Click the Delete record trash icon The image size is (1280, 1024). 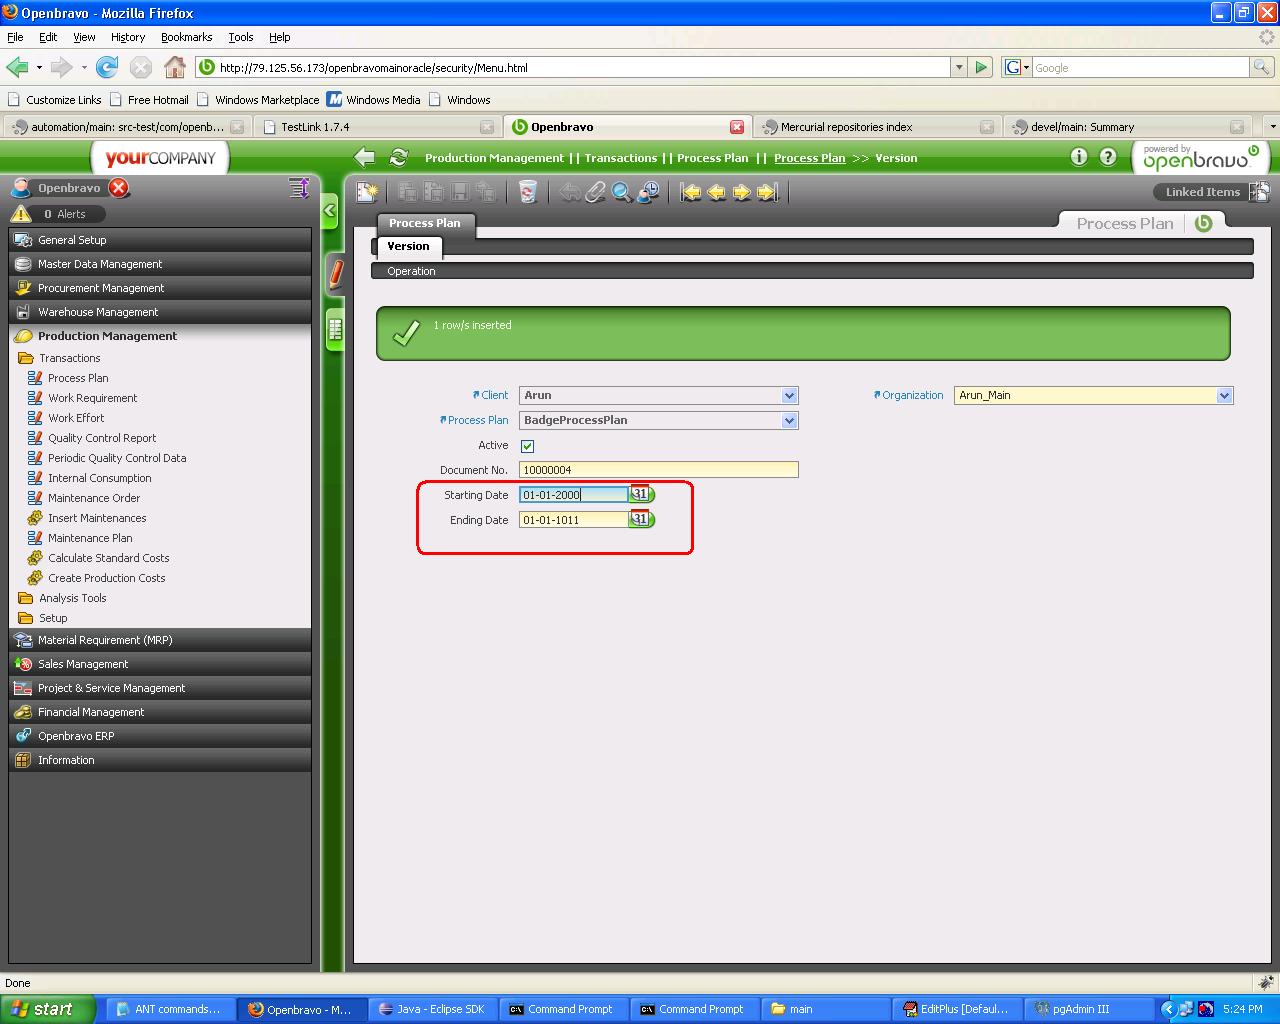[x=528, y=192]
